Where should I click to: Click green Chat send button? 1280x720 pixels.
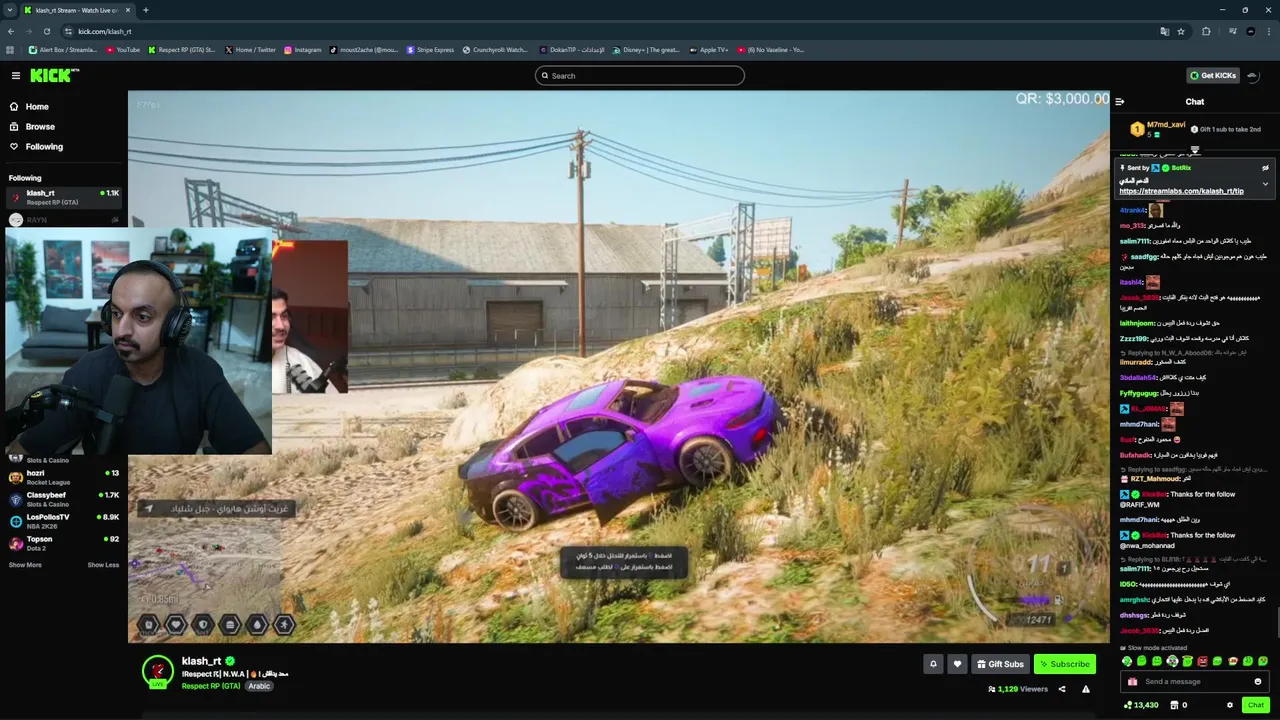click(1256, 705)
